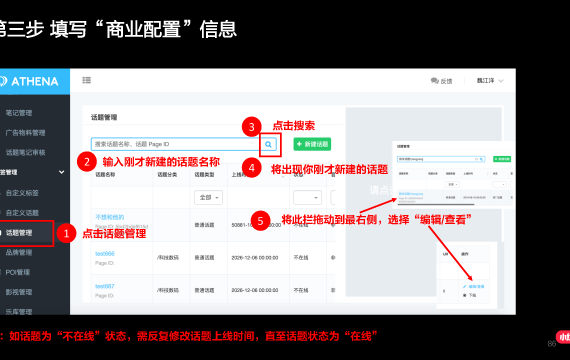570x360 pixels.
Task: Click the 不在线 status in test667 row
Action: (x=301, y=290)
